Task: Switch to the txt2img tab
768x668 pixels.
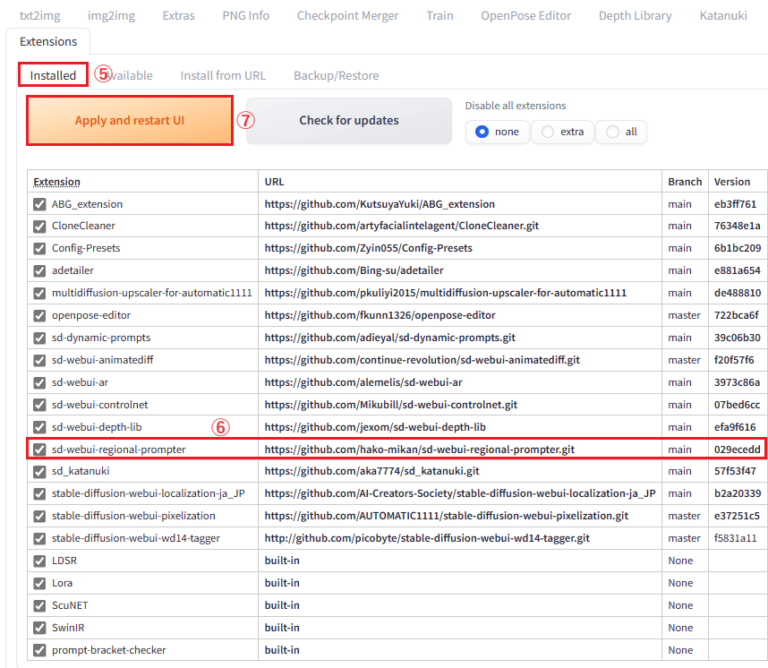Action: (39, 16)
